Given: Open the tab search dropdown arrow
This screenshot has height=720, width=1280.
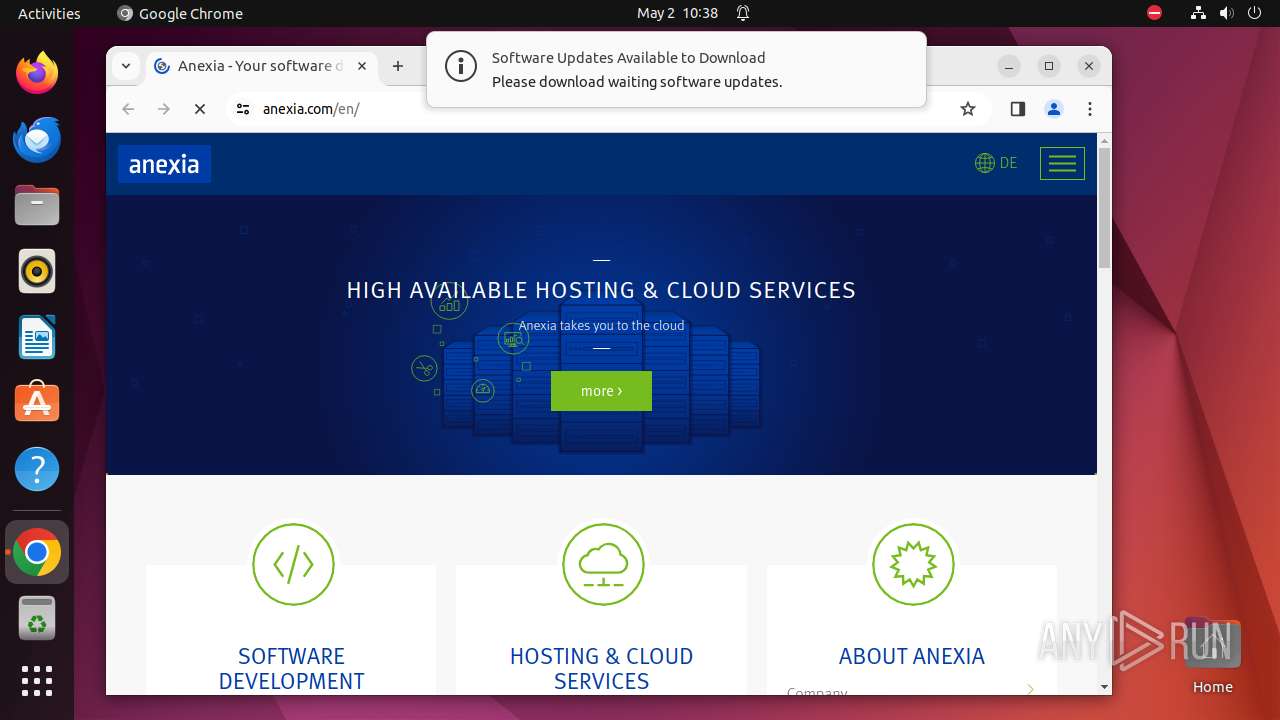Looking at the screenshot, I should coord(126,66).
